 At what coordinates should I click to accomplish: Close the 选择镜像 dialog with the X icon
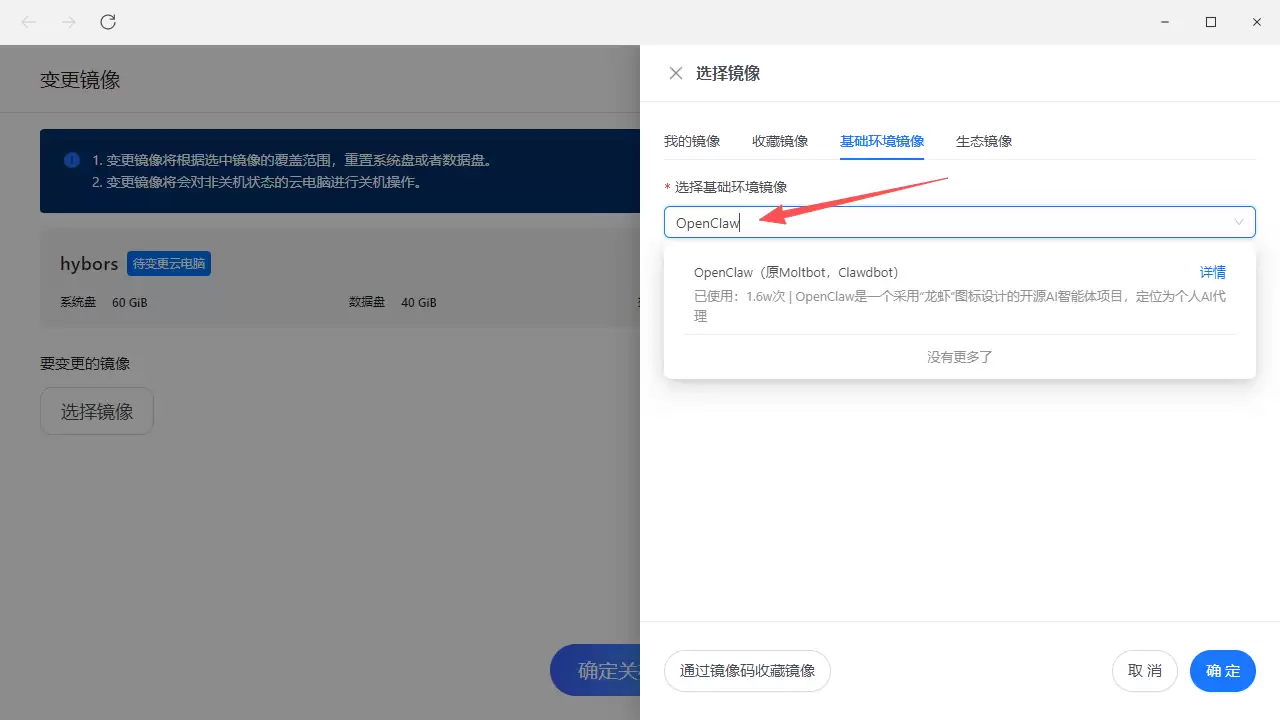pos(675,72)
